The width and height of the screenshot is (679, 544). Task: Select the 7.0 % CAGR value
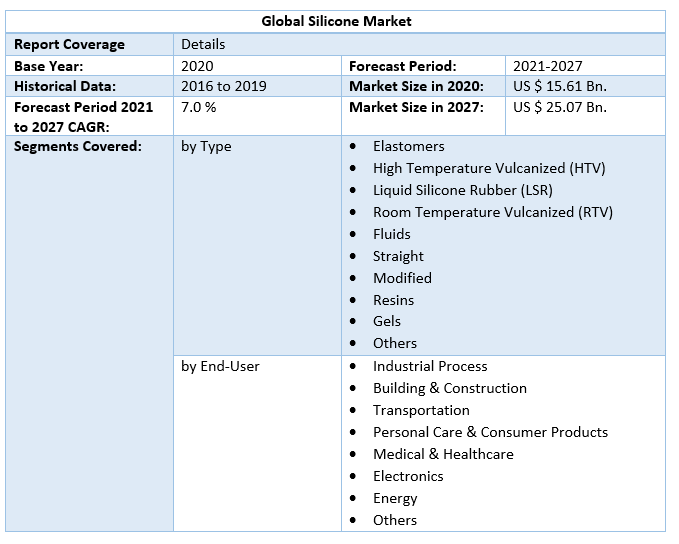[198, 107]
